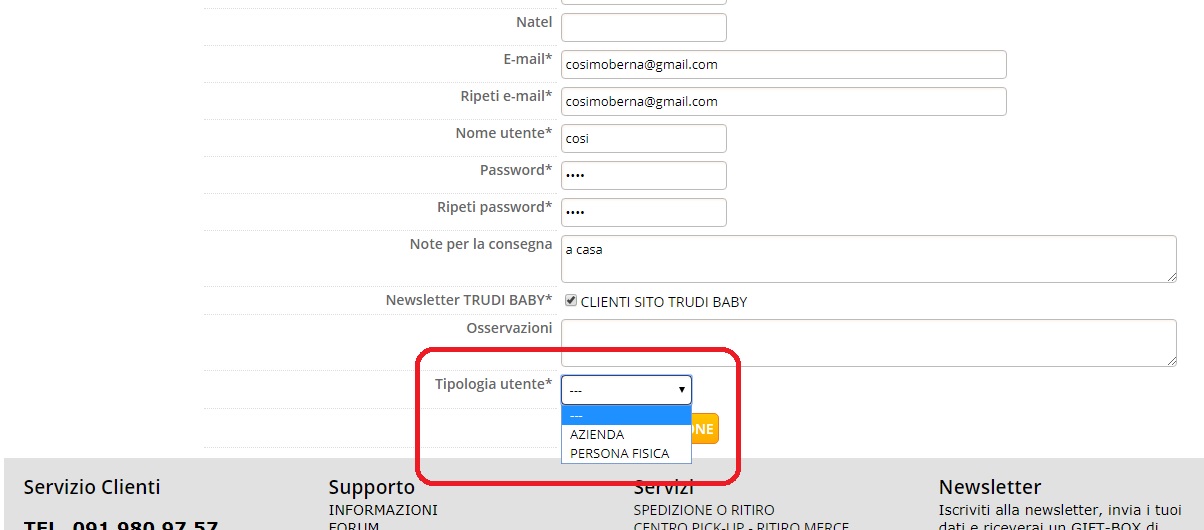Image resolution: width=1204 pixels, height=530 pixels.
Task: Go to the FORUM link under Supporto
Action: (354, 525)
